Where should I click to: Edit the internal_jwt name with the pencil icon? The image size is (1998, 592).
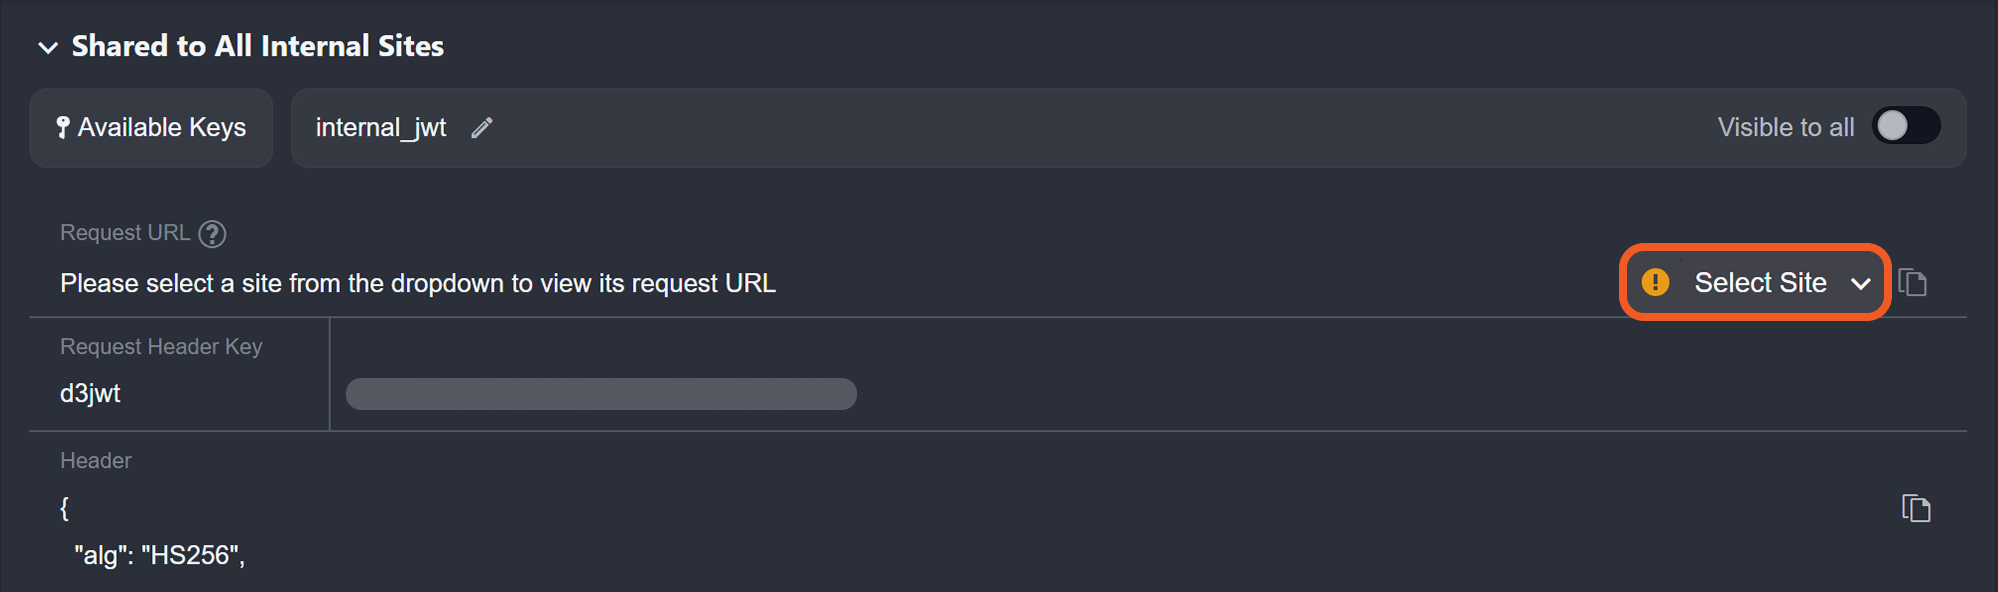(482, 128)
